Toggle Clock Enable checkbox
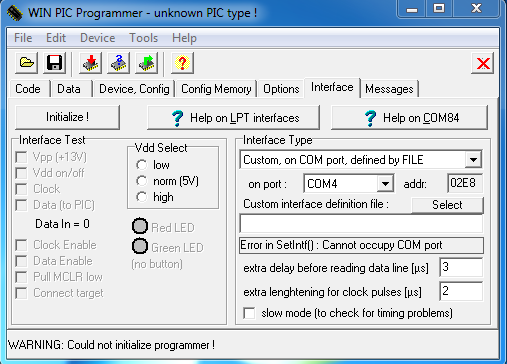This screenshot has height=364, width=507. (x=22, y=245)
